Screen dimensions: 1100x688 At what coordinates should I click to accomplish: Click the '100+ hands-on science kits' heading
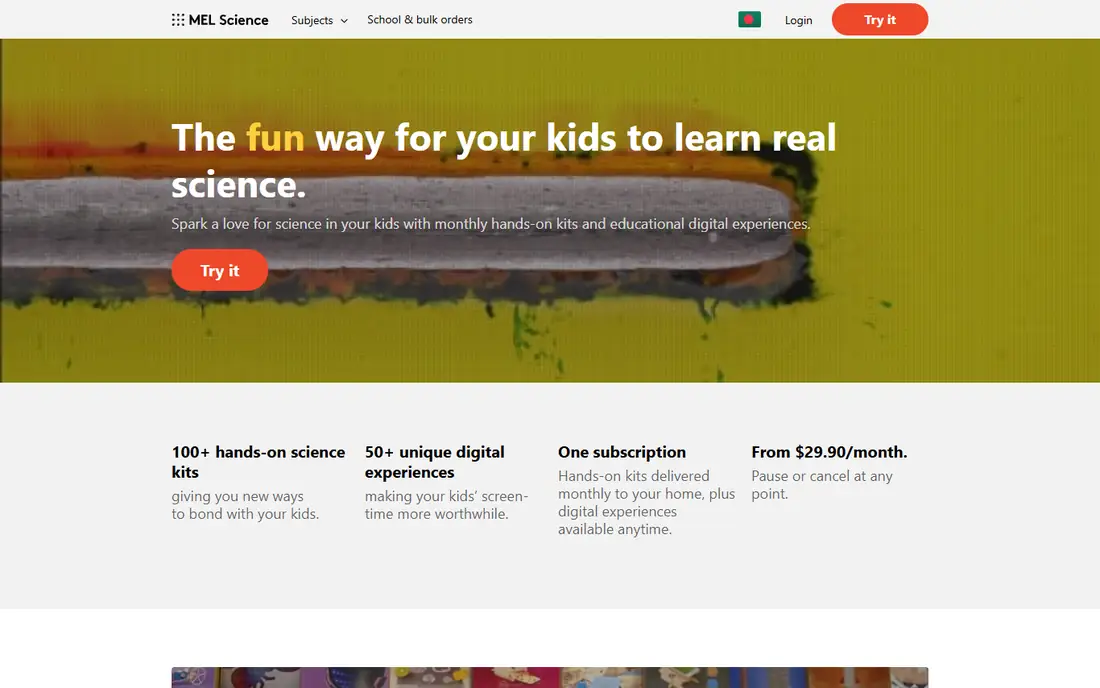click(x=258, y=461)
